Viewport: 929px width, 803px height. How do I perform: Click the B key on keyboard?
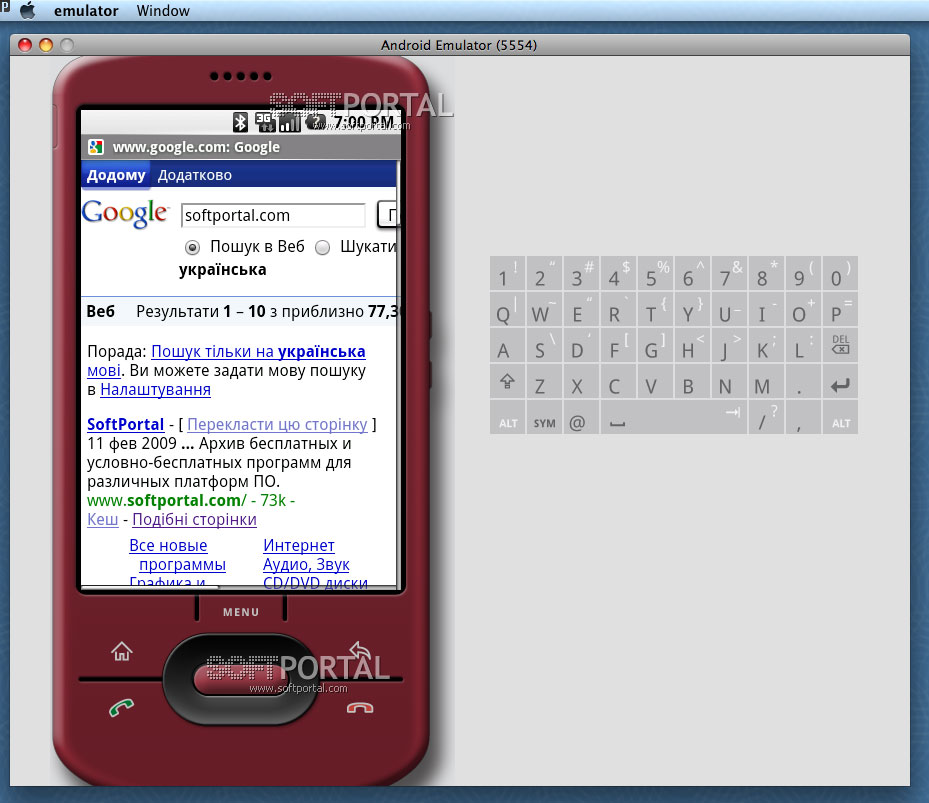[x=692, y=381]
